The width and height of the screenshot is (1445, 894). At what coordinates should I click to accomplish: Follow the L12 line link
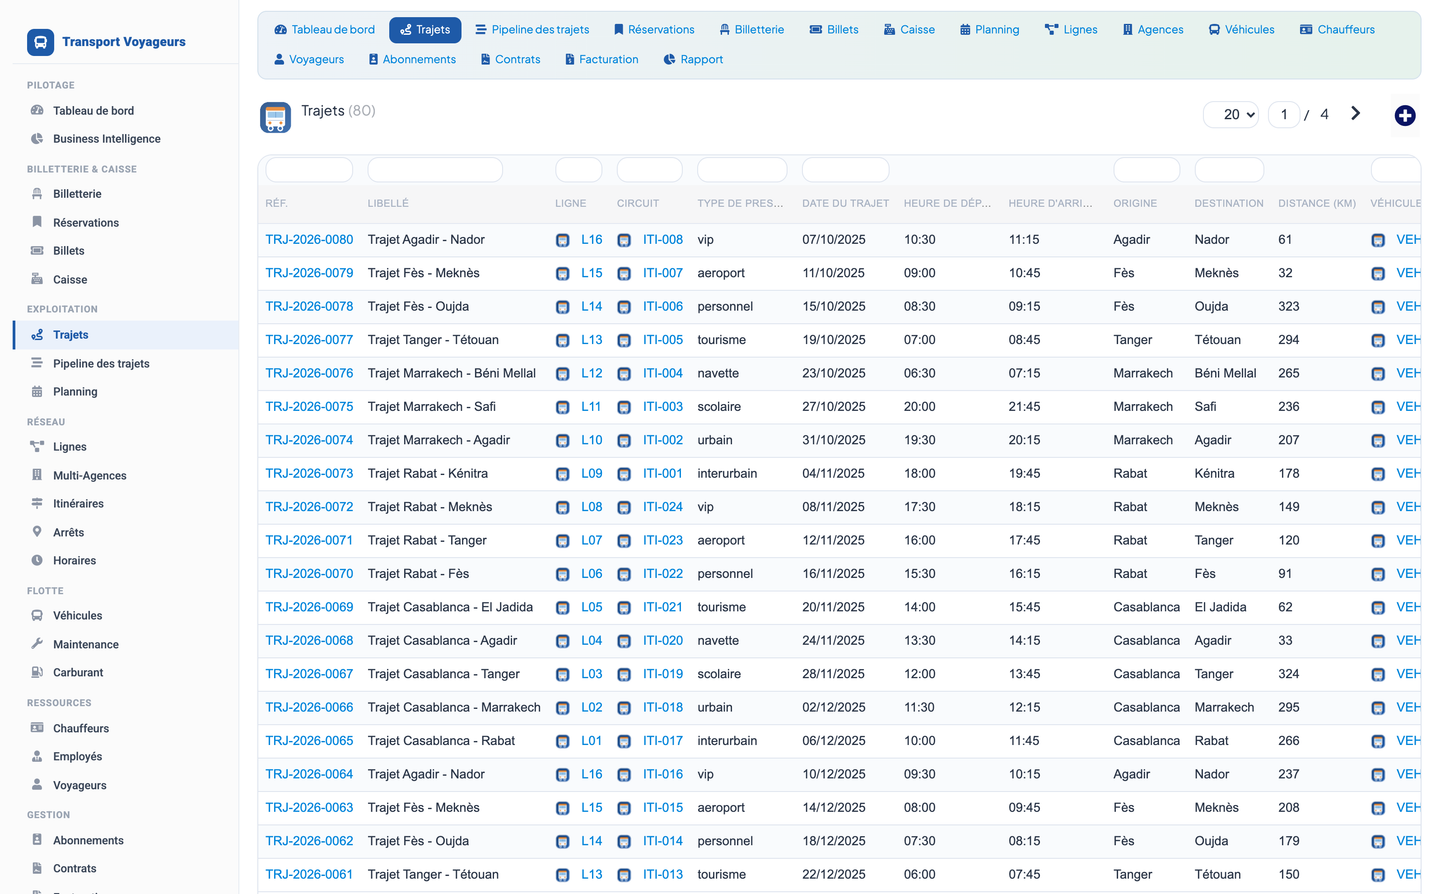tap(592, 373)
